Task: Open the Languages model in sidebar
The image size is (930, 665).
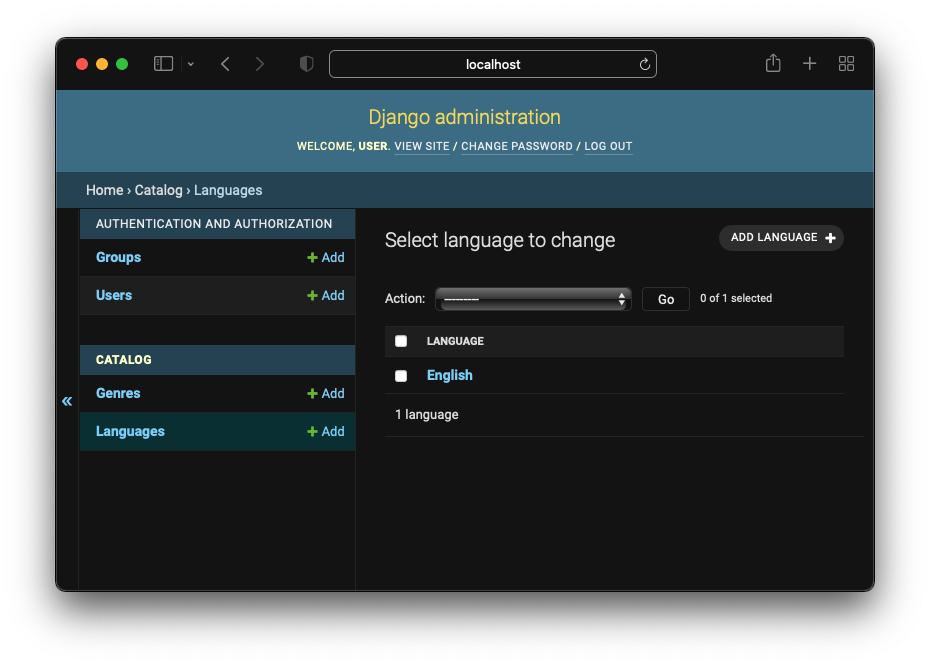Action: click(130, 431)
